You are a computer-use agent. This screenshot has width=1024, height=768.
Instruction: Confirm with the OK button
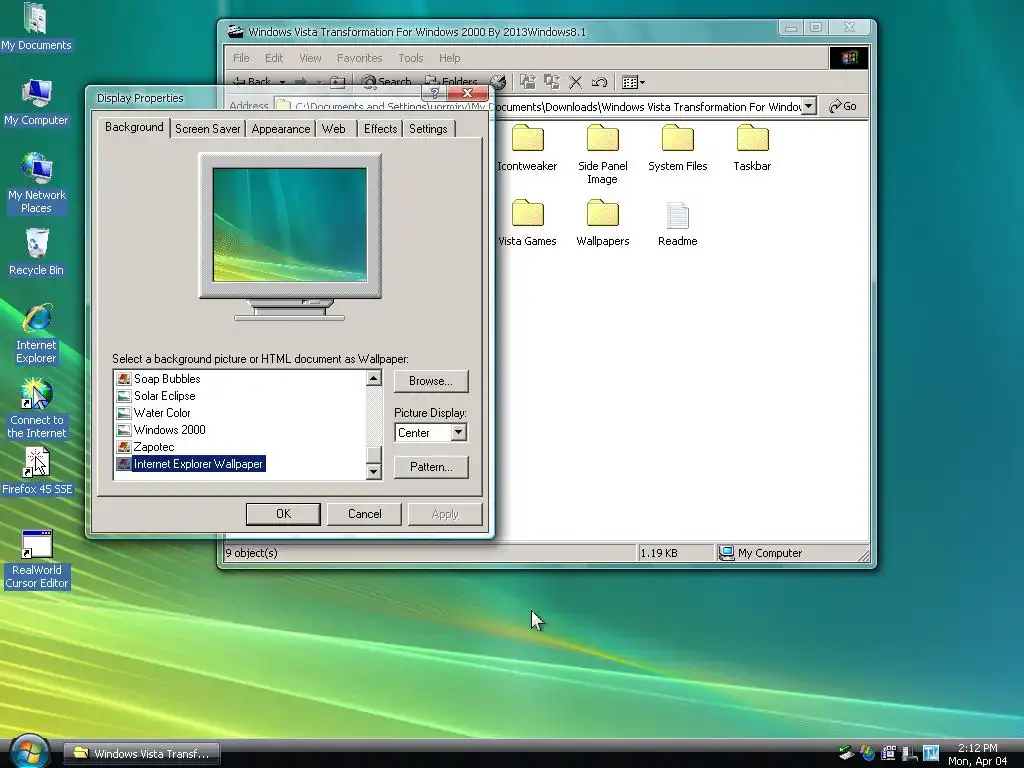point(283,514)
